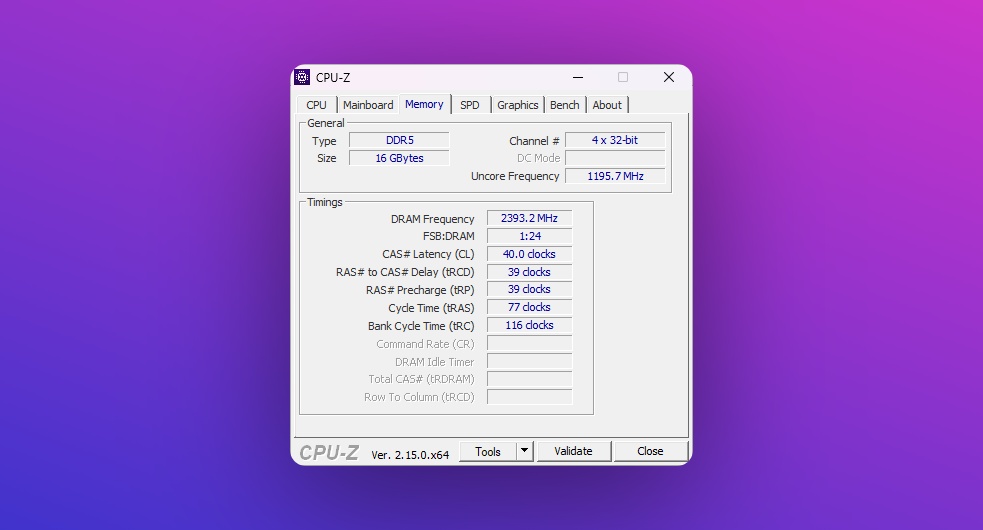The width and height of the screenshot is (983, 530).
Task: Click the Tools button
Action: click(488, 452)
